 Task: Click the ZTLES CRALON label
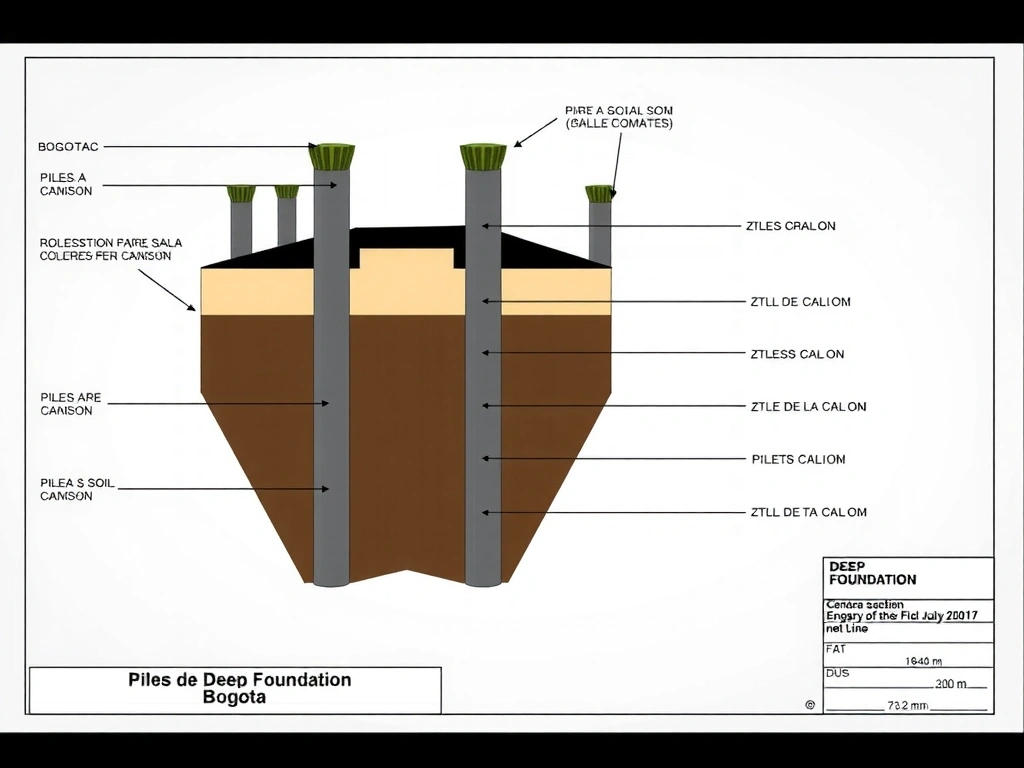pyautogui.click(x=790, y=226)
